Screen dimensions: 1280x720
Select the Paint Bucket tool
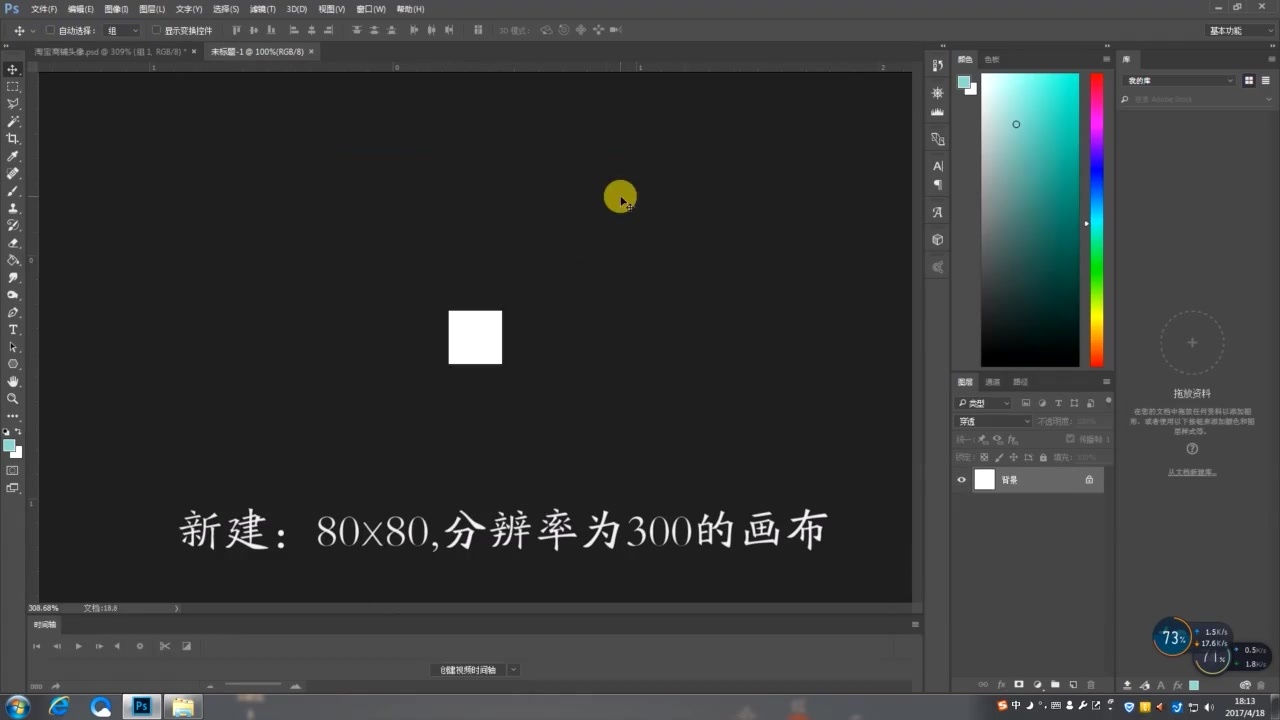[13, 260]
